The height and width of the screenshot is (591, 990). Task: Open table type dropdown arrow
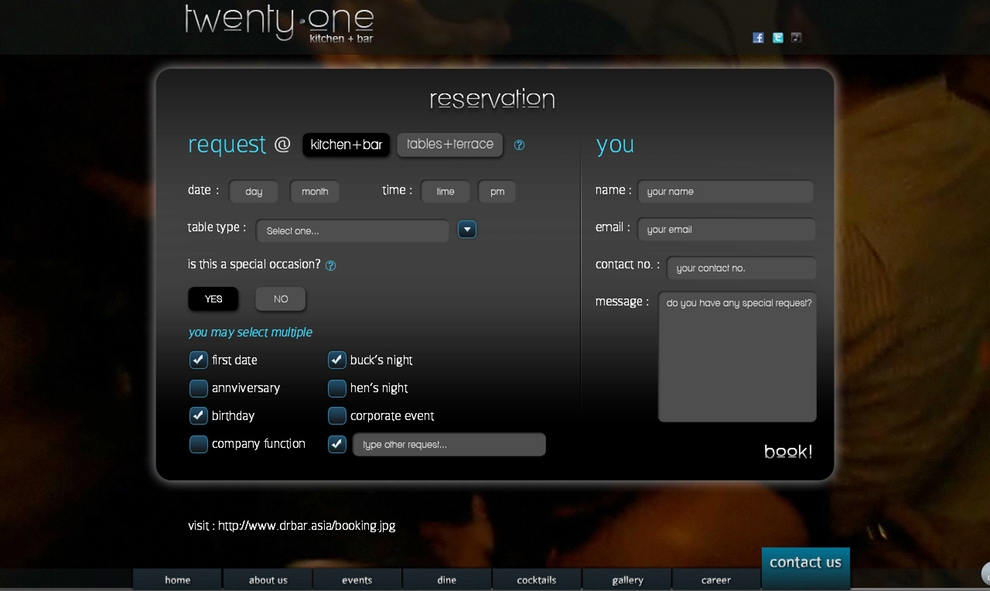click(467, 230)
